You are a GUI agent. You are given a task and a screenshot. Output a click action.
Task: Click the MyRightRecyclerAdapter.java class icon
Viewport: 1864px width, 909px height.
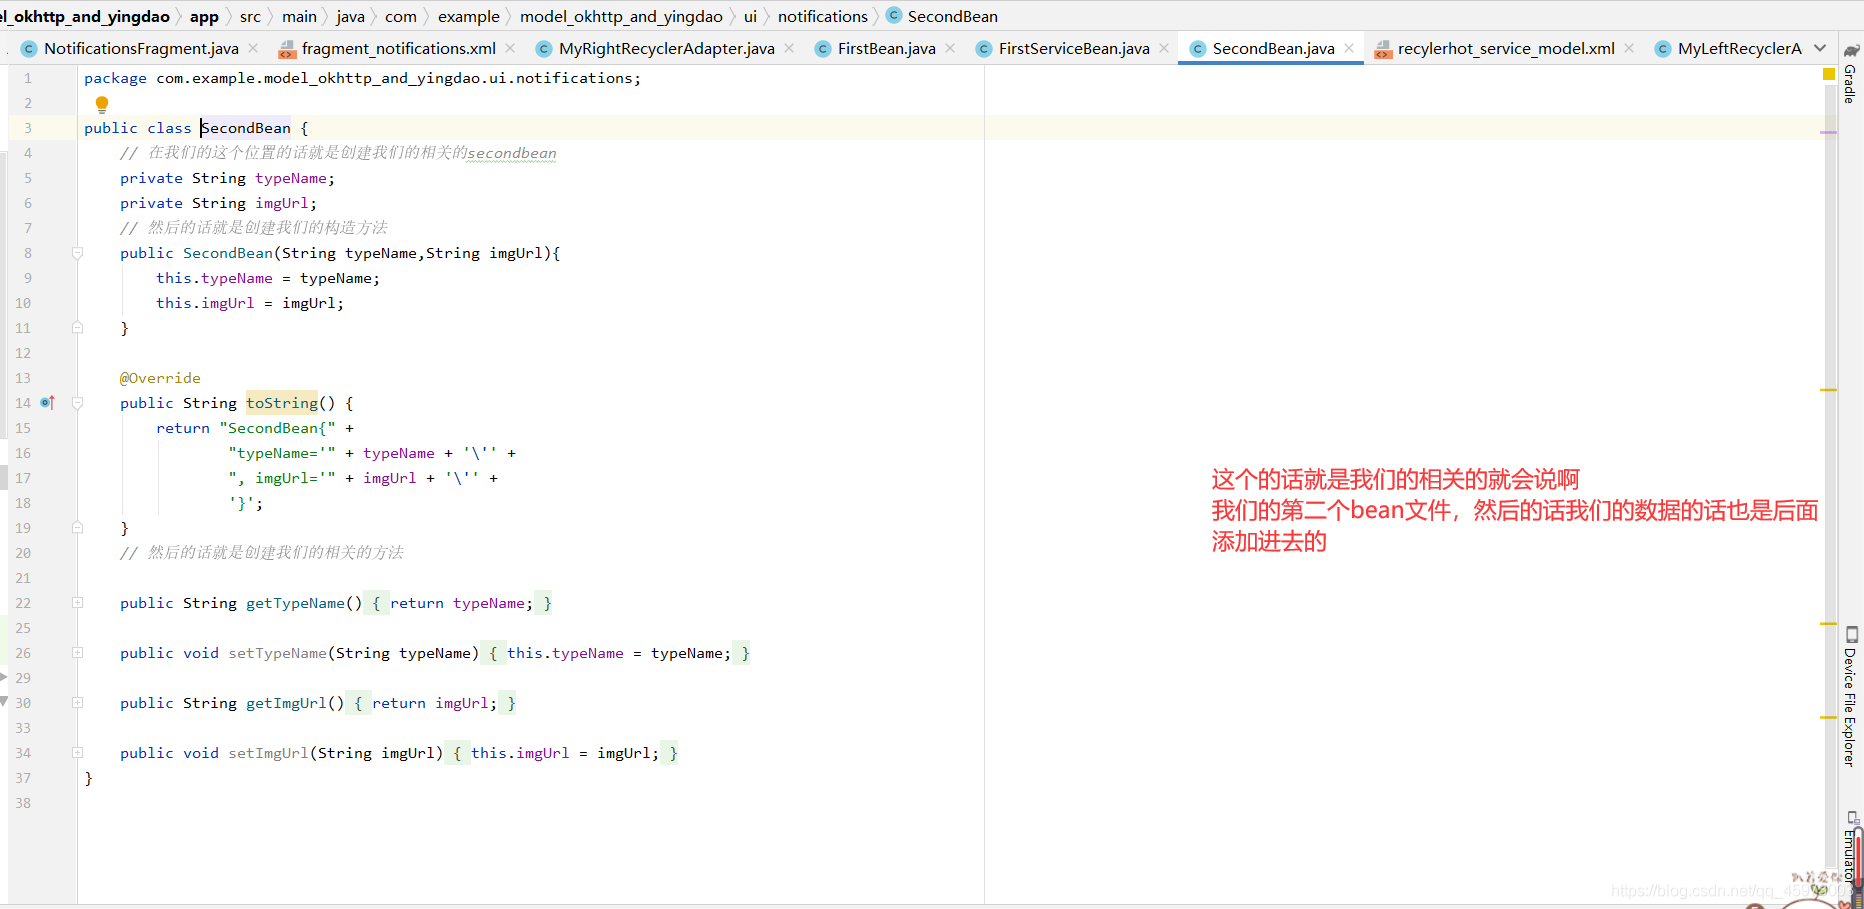[543, 48]
